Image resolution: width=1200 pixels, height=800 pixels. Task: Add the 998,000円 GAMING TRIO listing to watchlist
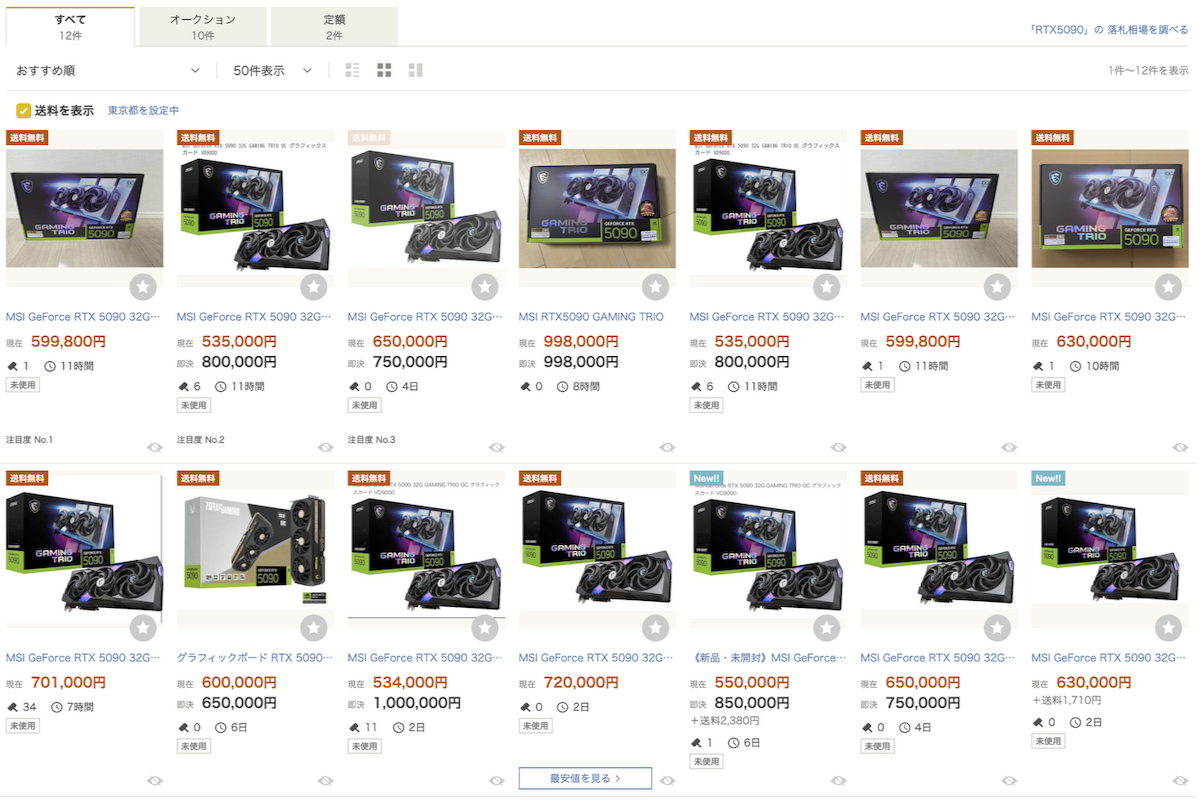[656, 287]
